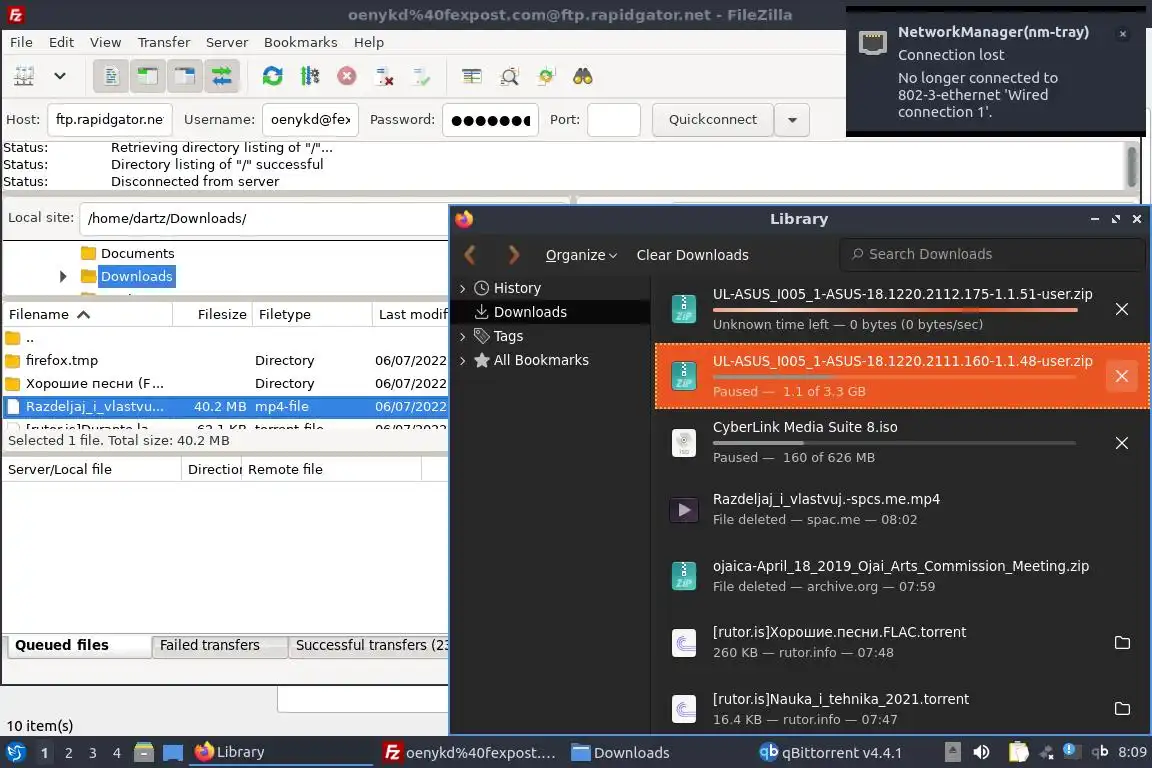Go forward in Library window

[x=514, y=255]
